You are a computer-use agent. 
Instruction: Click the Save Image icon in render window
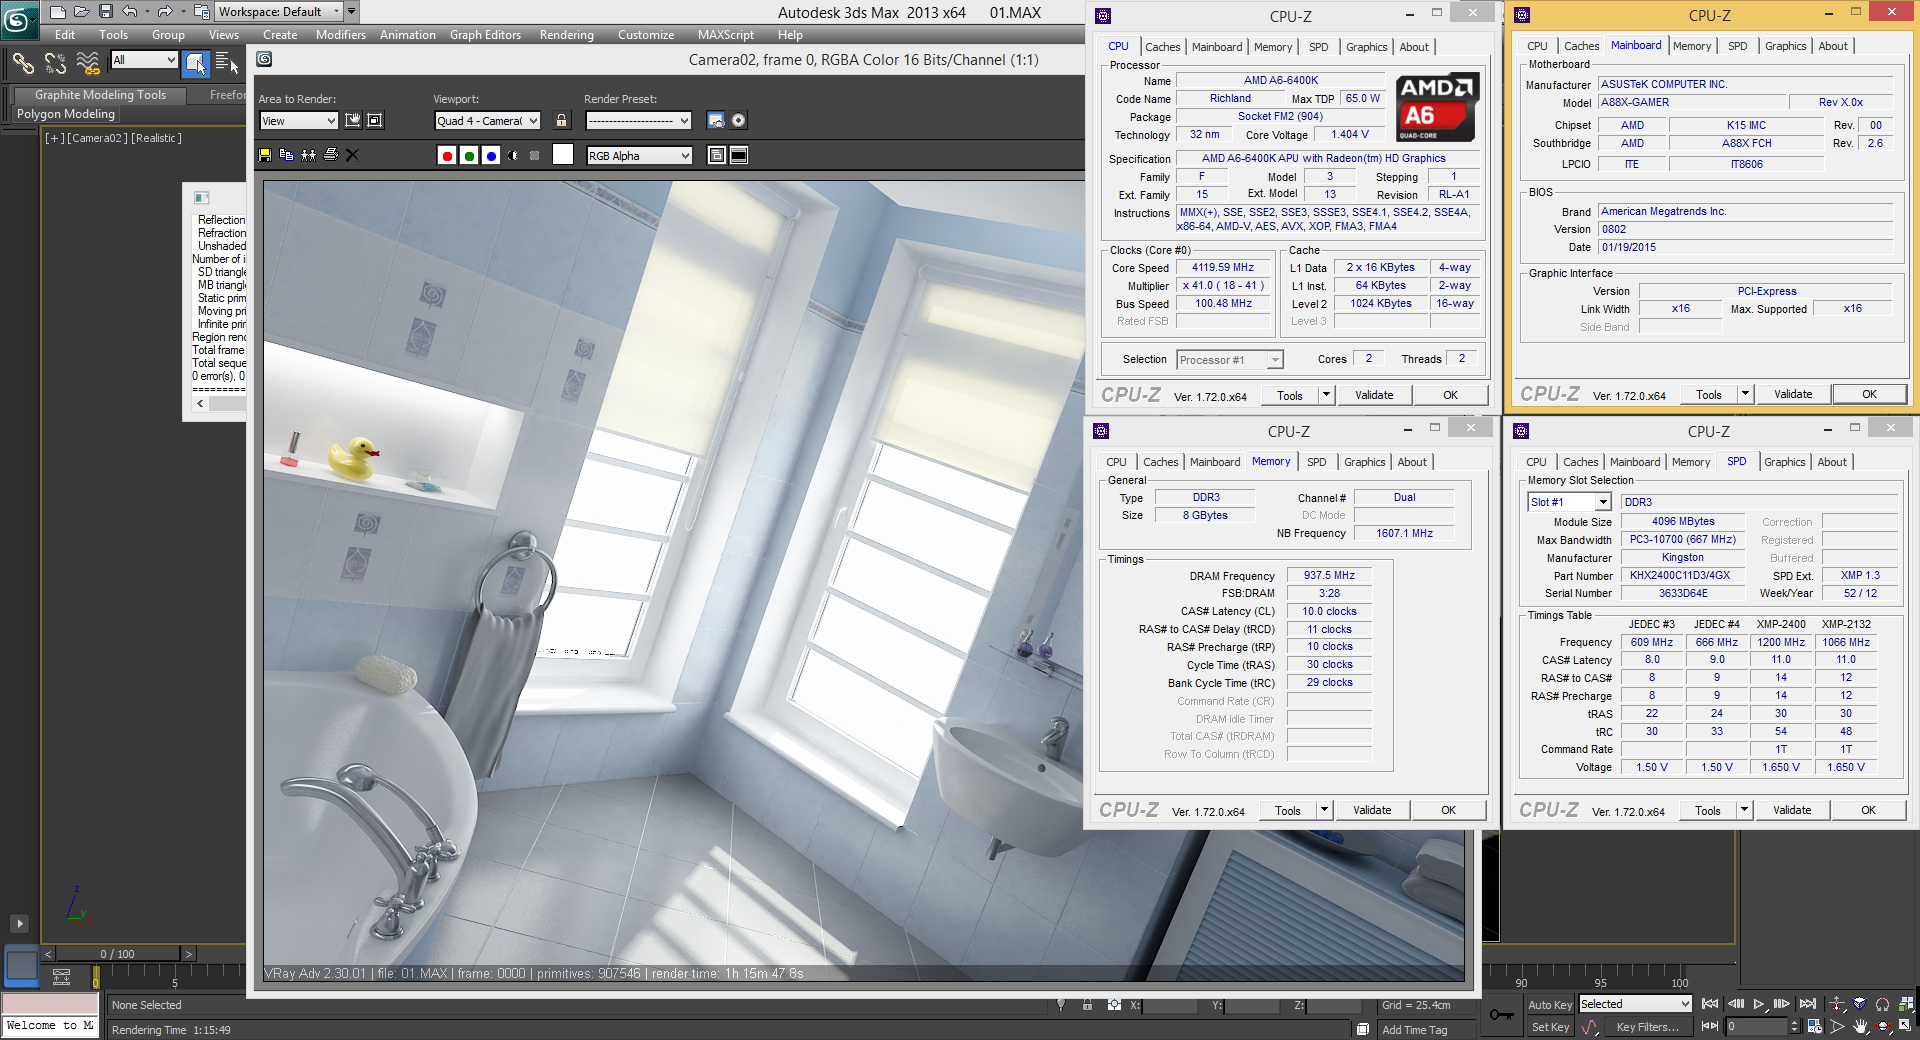pos(265,155)
